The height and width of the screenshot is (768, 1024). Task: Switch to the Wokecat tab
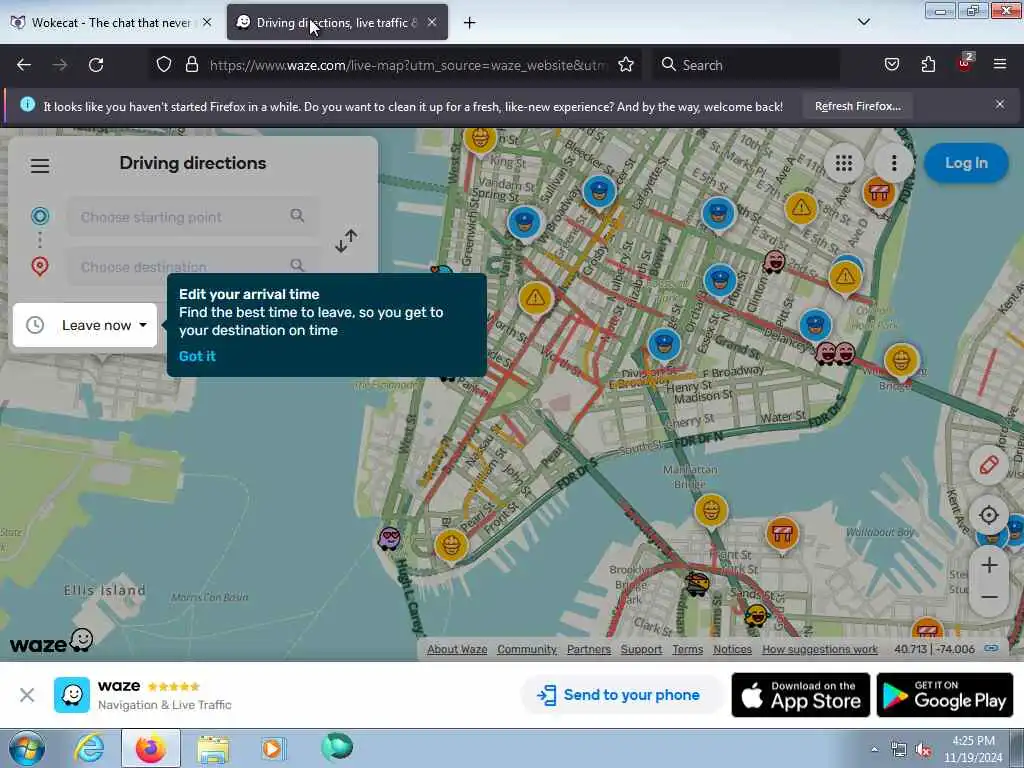[x=111, y=22]
